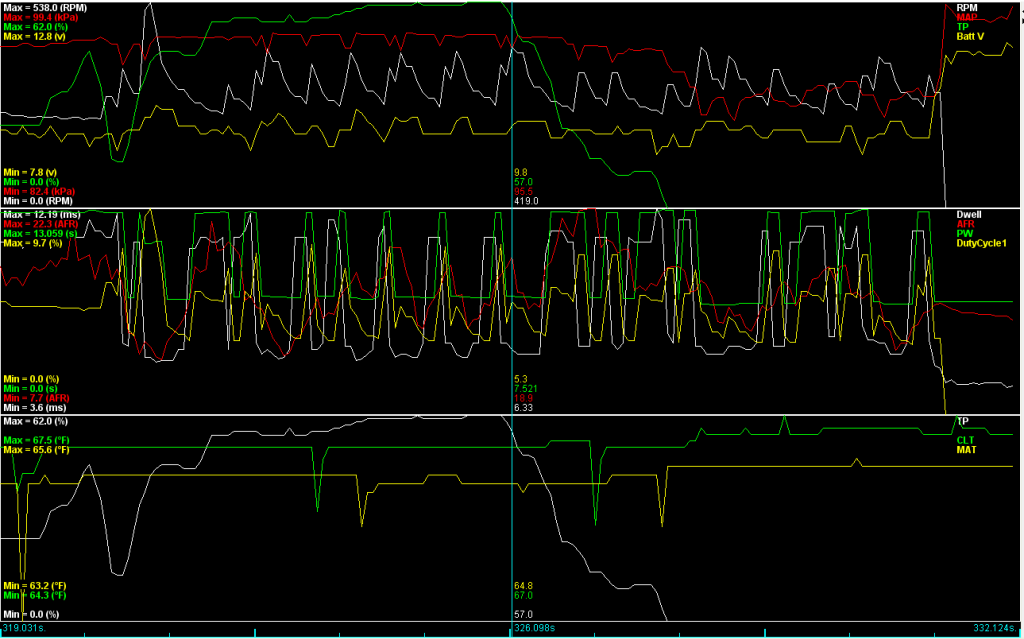Click the cursor value 64.8
Image resolution: width=1024 pixels, height=639 pixels.
(x=524, y=585)
